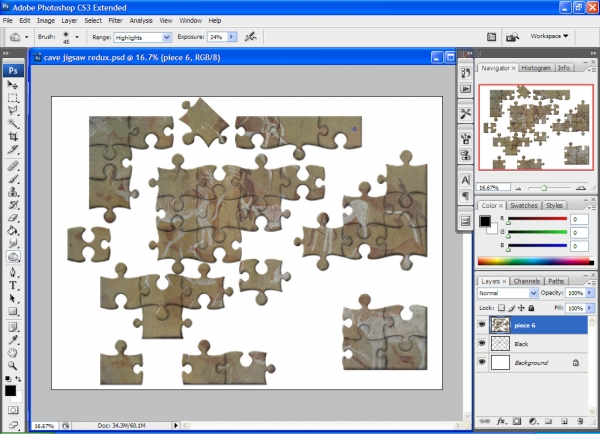Select the Paint Bucket tool
Screen dimensions: 600x434
(13, 231)
